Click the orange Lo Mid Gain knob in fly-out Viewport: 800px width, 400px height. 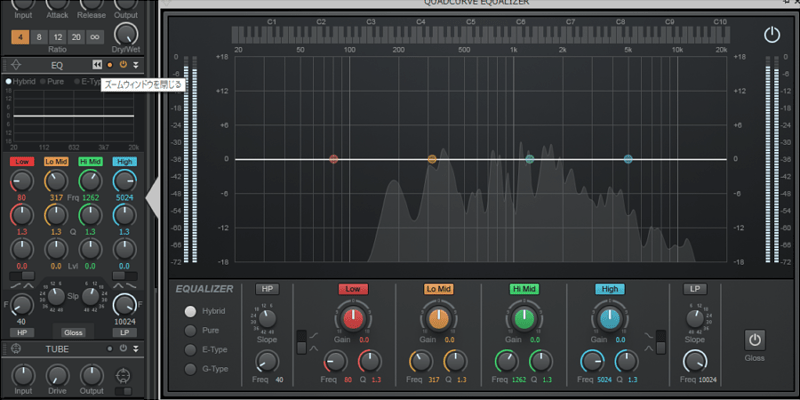[x=439, y=319]
